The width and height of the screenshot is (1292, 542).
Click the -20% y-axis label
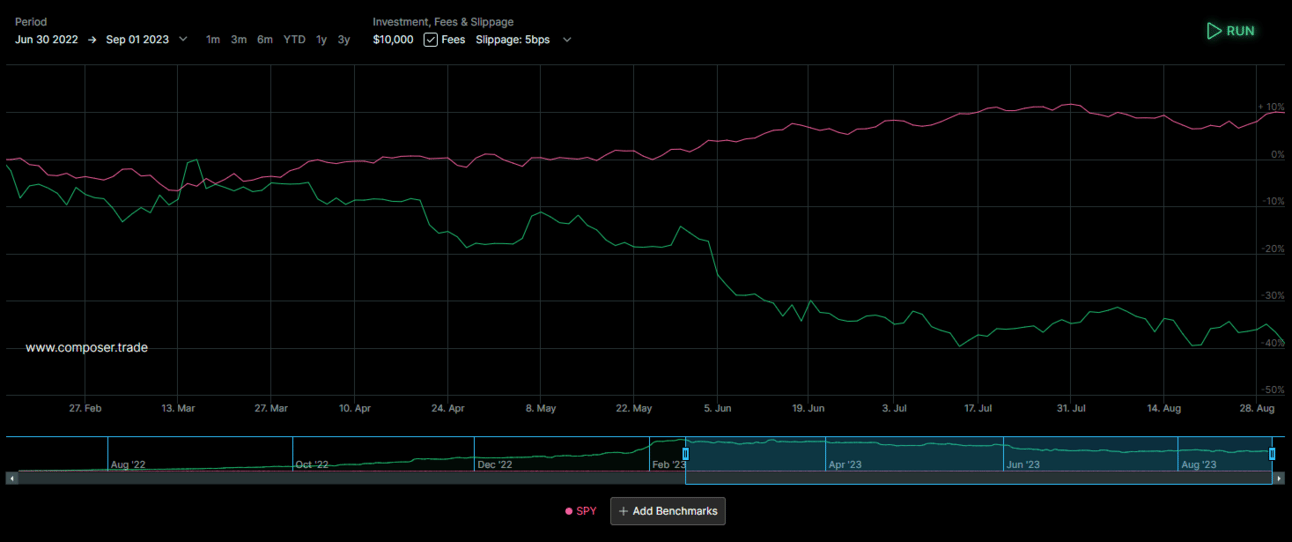pyautogui.click(x=1271, y=249)
